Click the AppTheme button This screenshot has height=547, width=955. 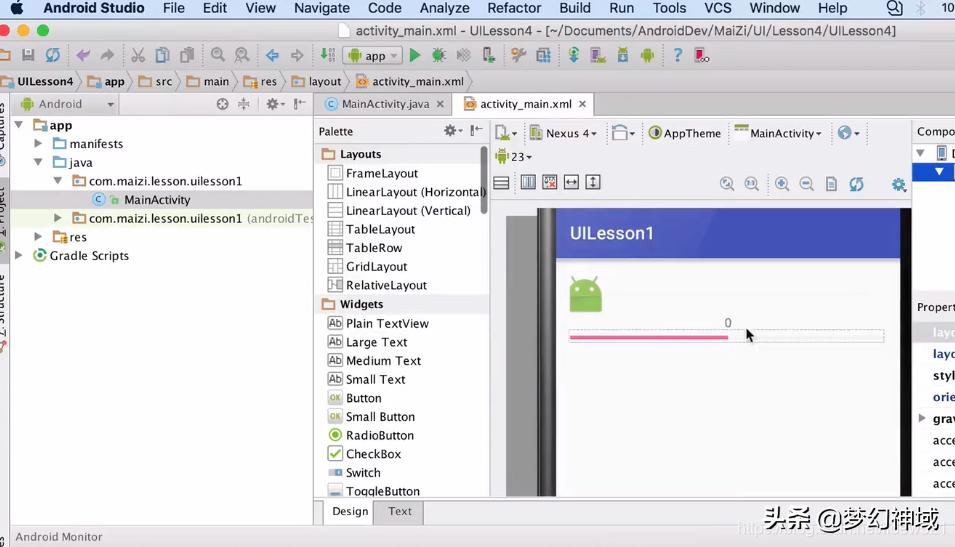[x=685, y=133]
